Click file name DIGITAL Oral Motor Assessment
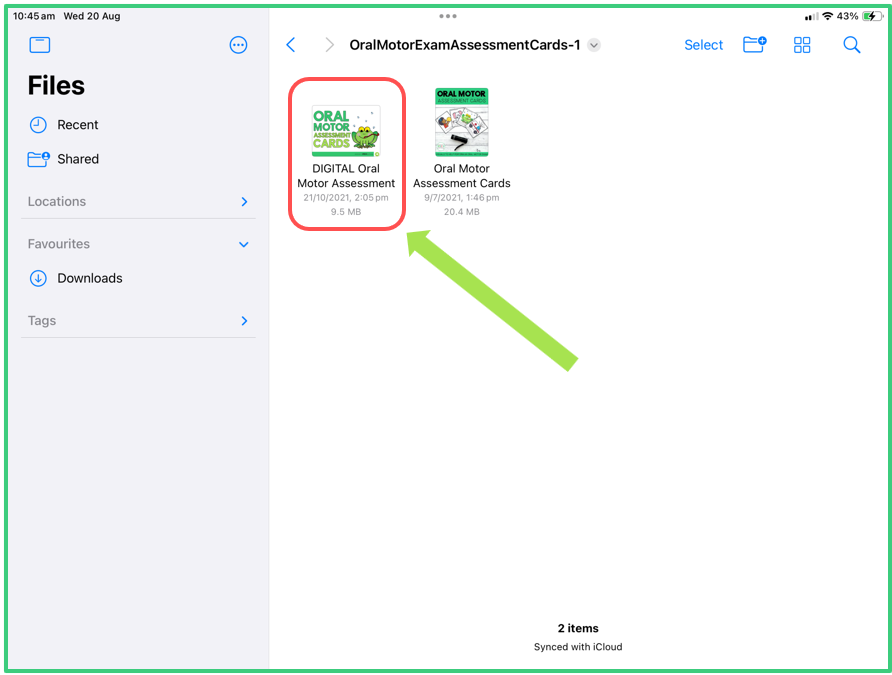Screen dimensions: 892x675 [x=346, y=176]
